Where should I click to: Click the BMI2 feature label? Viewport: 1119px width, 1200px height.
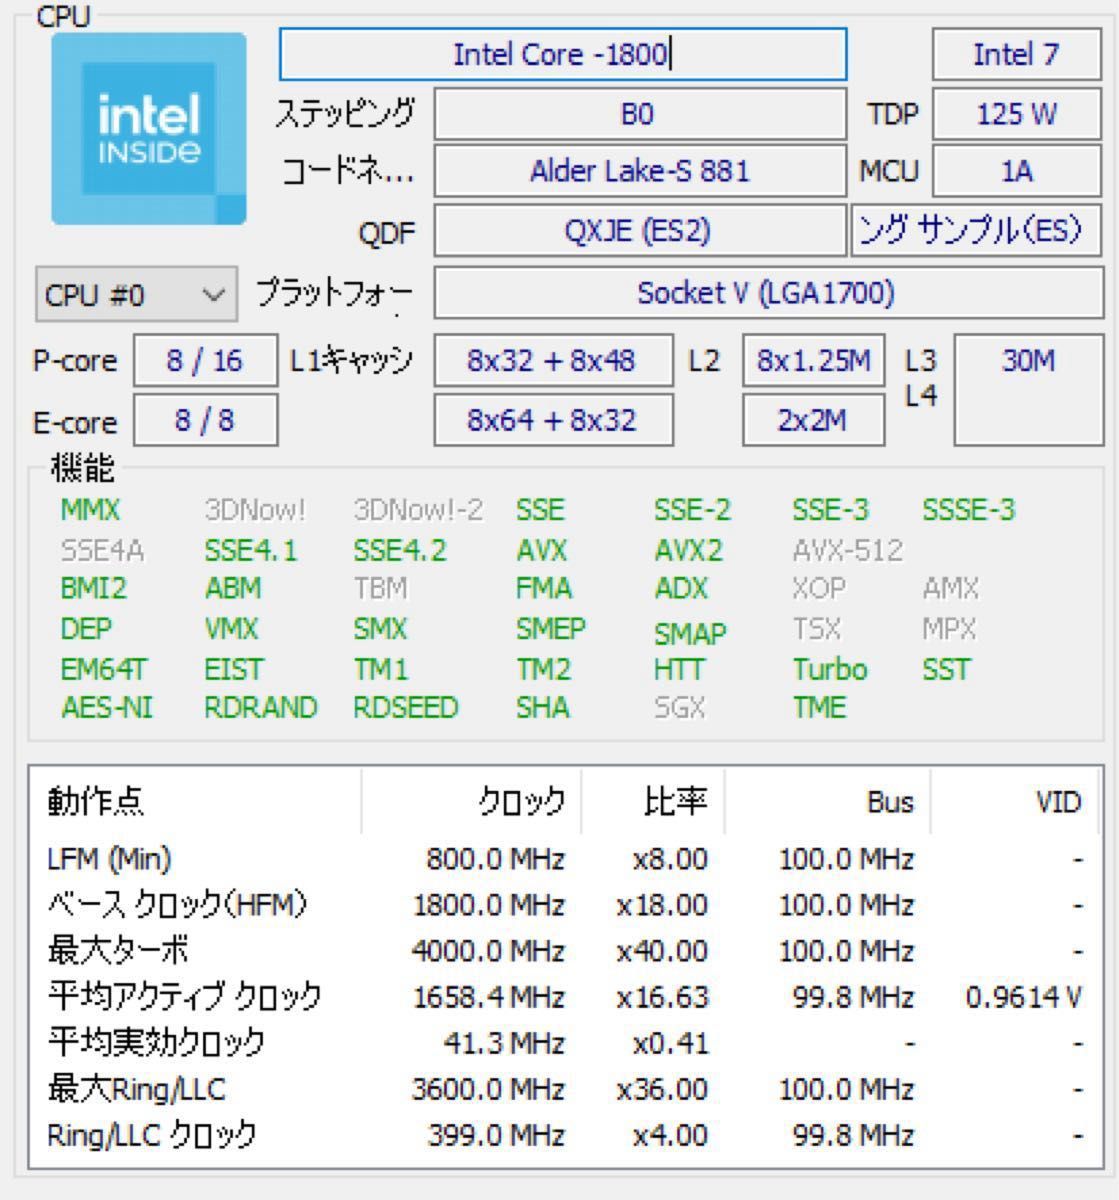pyautogui.click(x=94, y=588)
